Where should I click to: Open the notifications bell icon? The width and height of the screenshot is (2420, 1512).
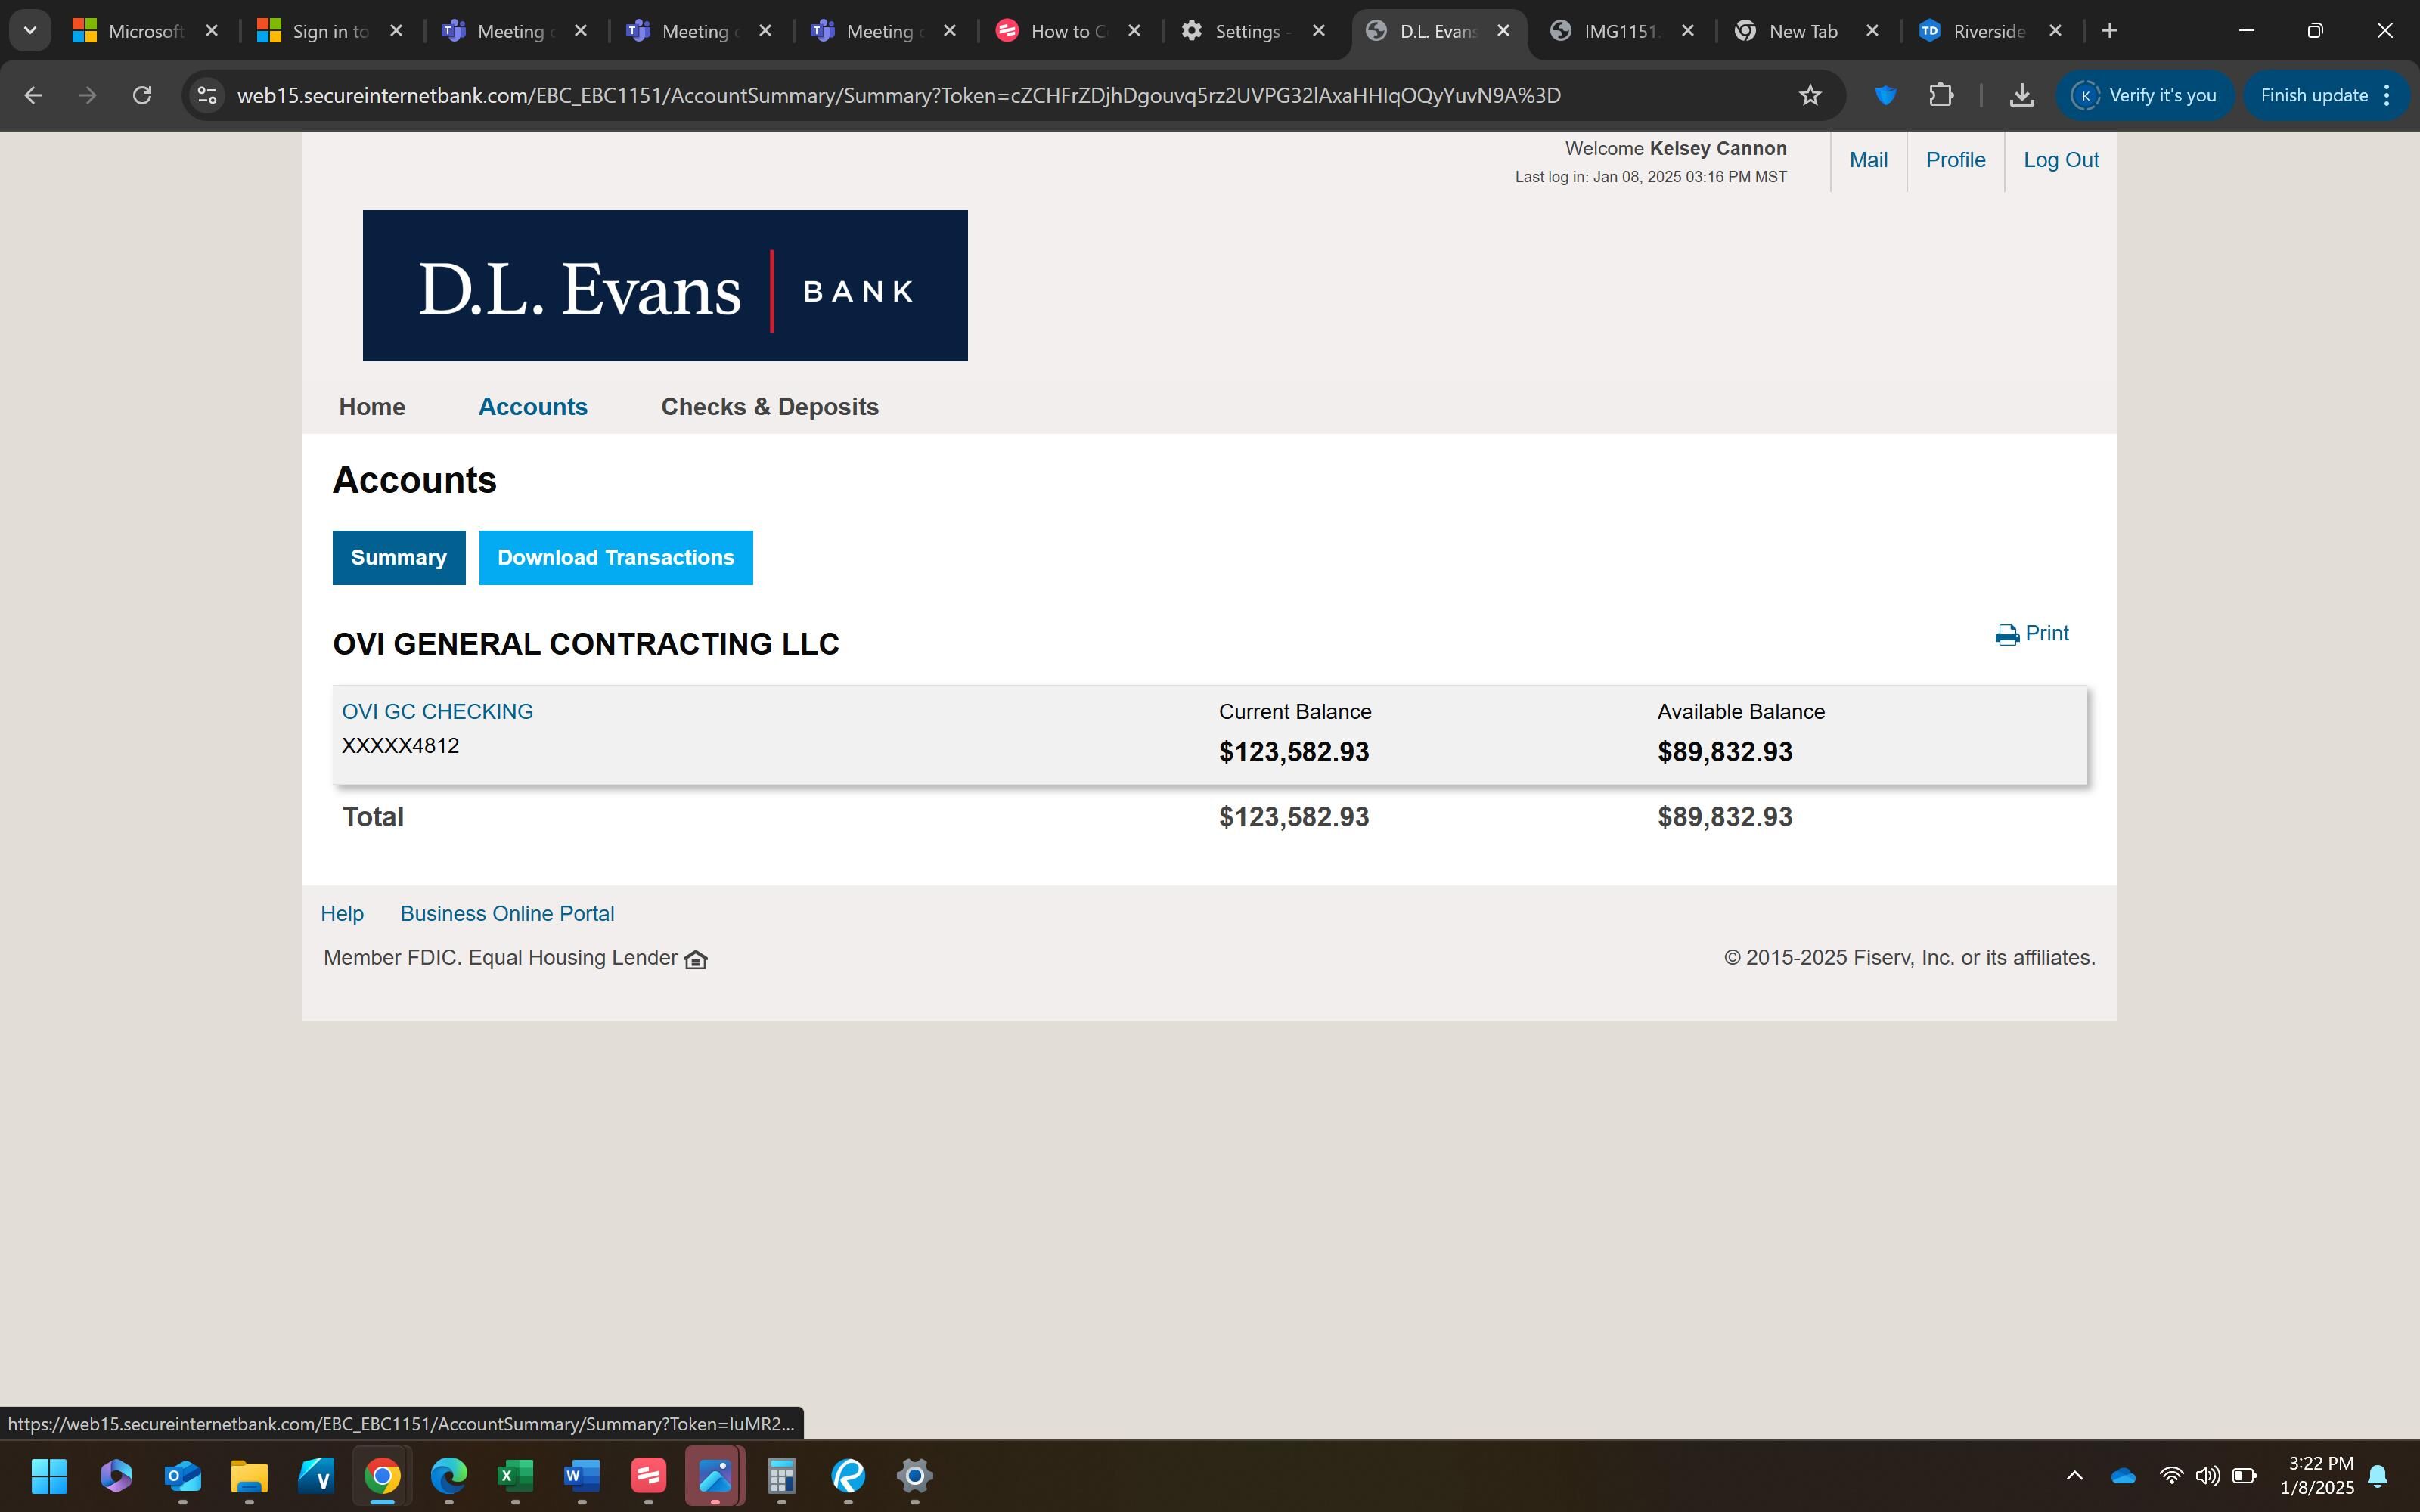tap(2378, 1475)
